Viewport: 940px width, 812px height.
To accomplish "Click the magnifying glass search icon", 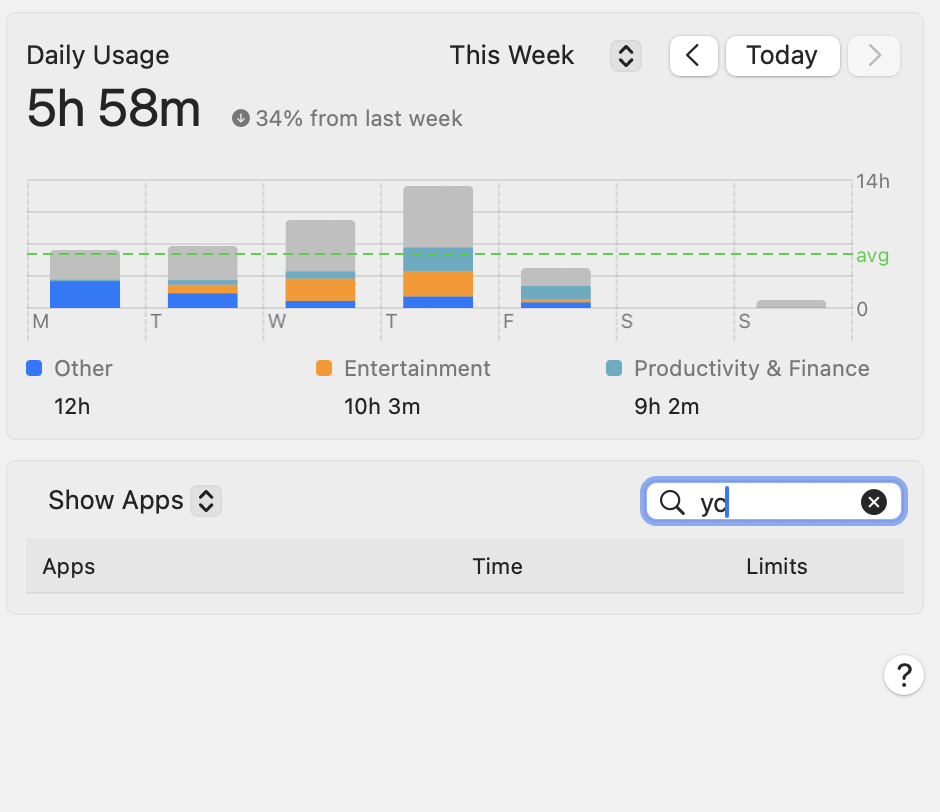I will 673,502.
